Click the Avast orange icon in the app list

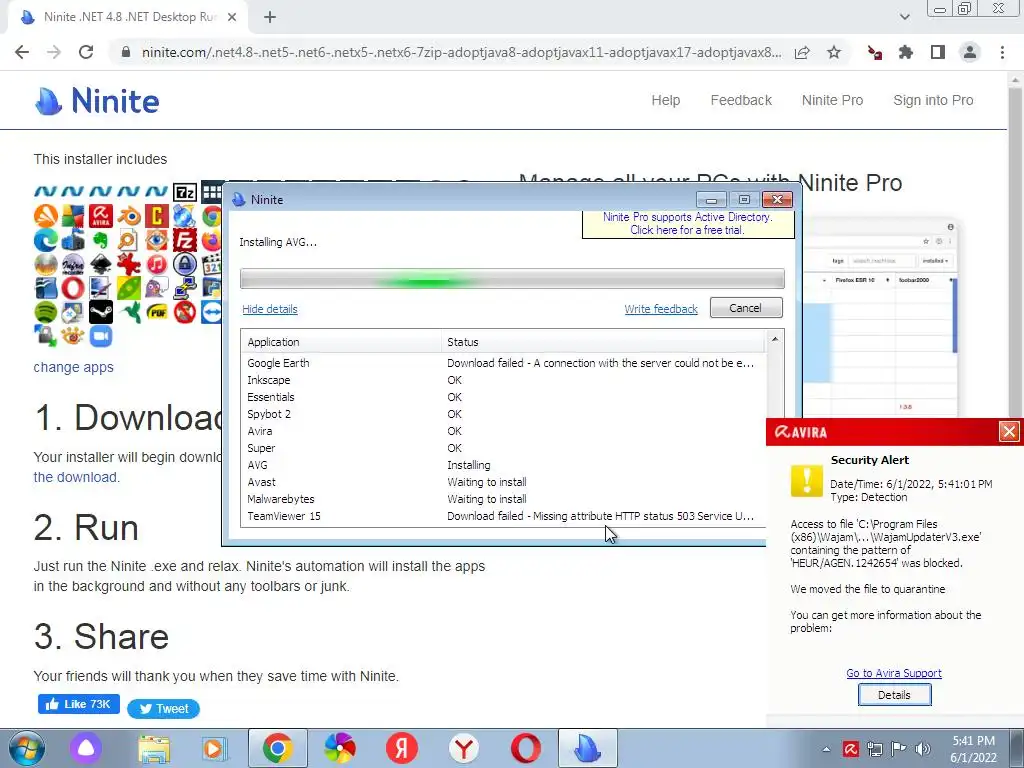(x=46, y=216)
